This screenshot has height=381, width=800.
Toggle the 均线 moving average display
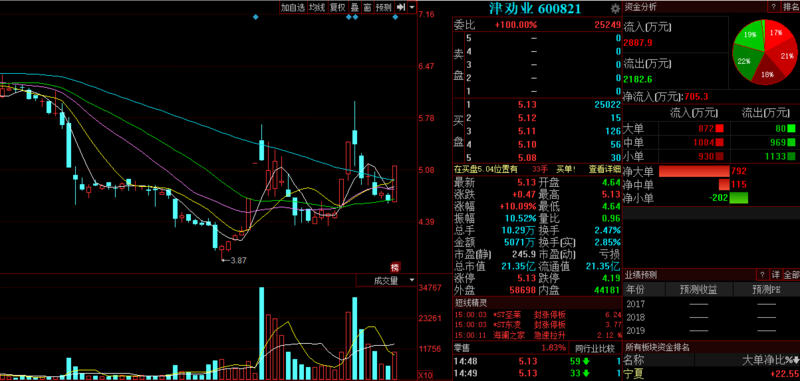tap(317, 7)
